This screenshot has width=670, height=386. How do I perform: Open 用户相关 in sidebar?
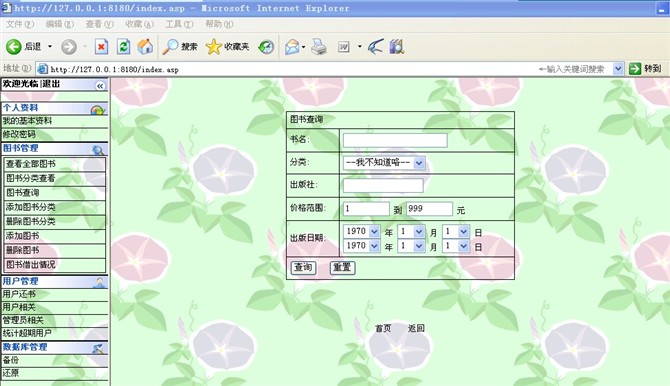tap(19, 307)
